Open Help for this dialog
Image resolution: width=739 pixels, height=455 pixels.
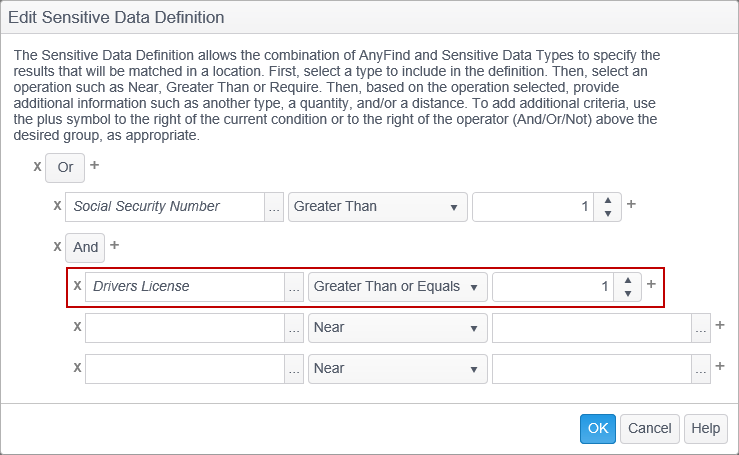tap(705, 428)
